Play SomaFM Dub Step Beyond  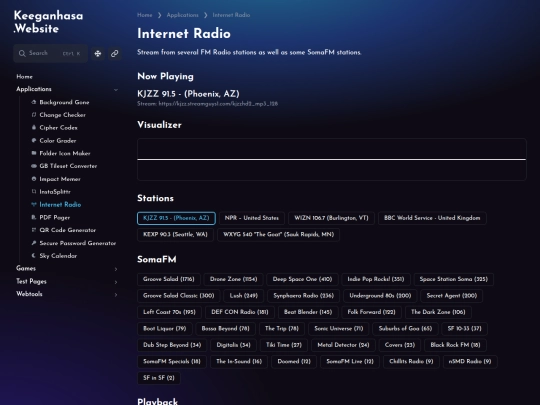(172, 345)
